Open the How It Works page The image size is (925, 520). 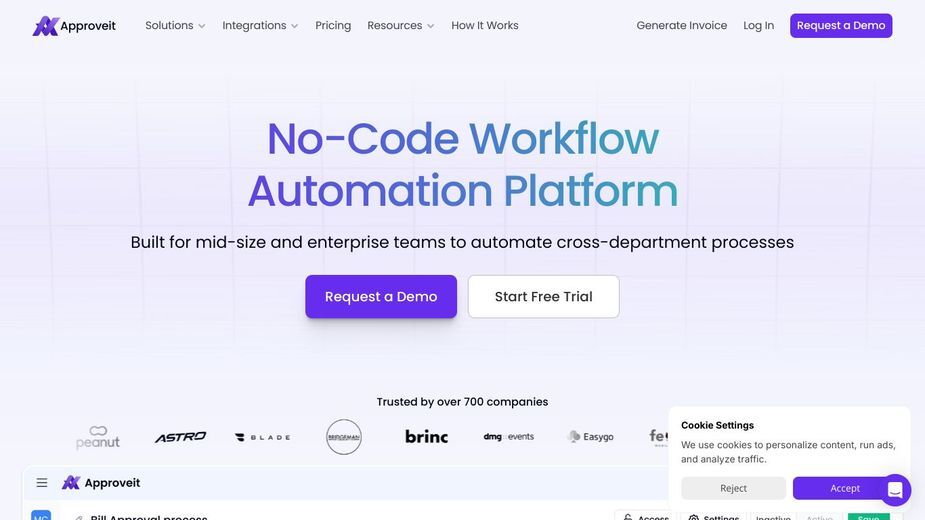tap(485, 25)
